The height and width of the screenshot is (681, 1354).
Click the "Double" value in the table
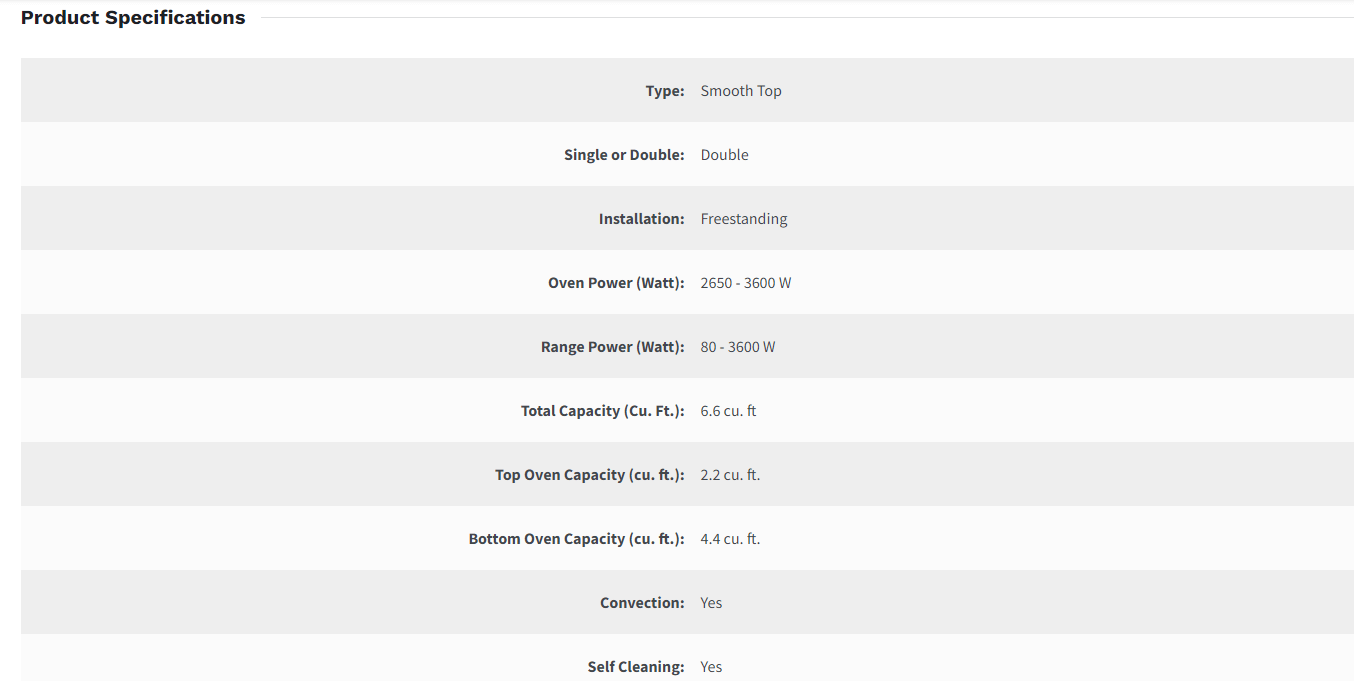point(724,155)
